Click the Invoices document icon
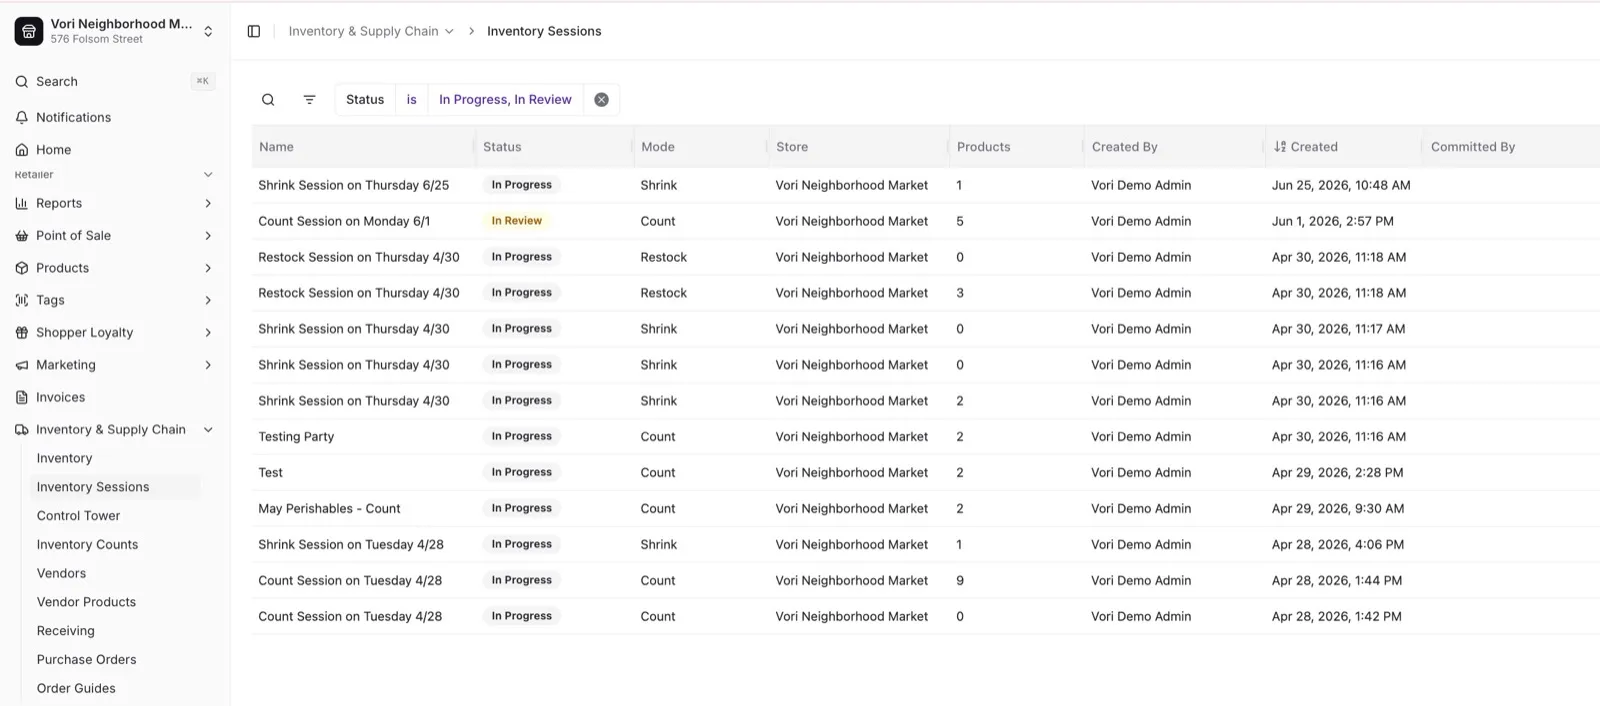 [22, 397]
